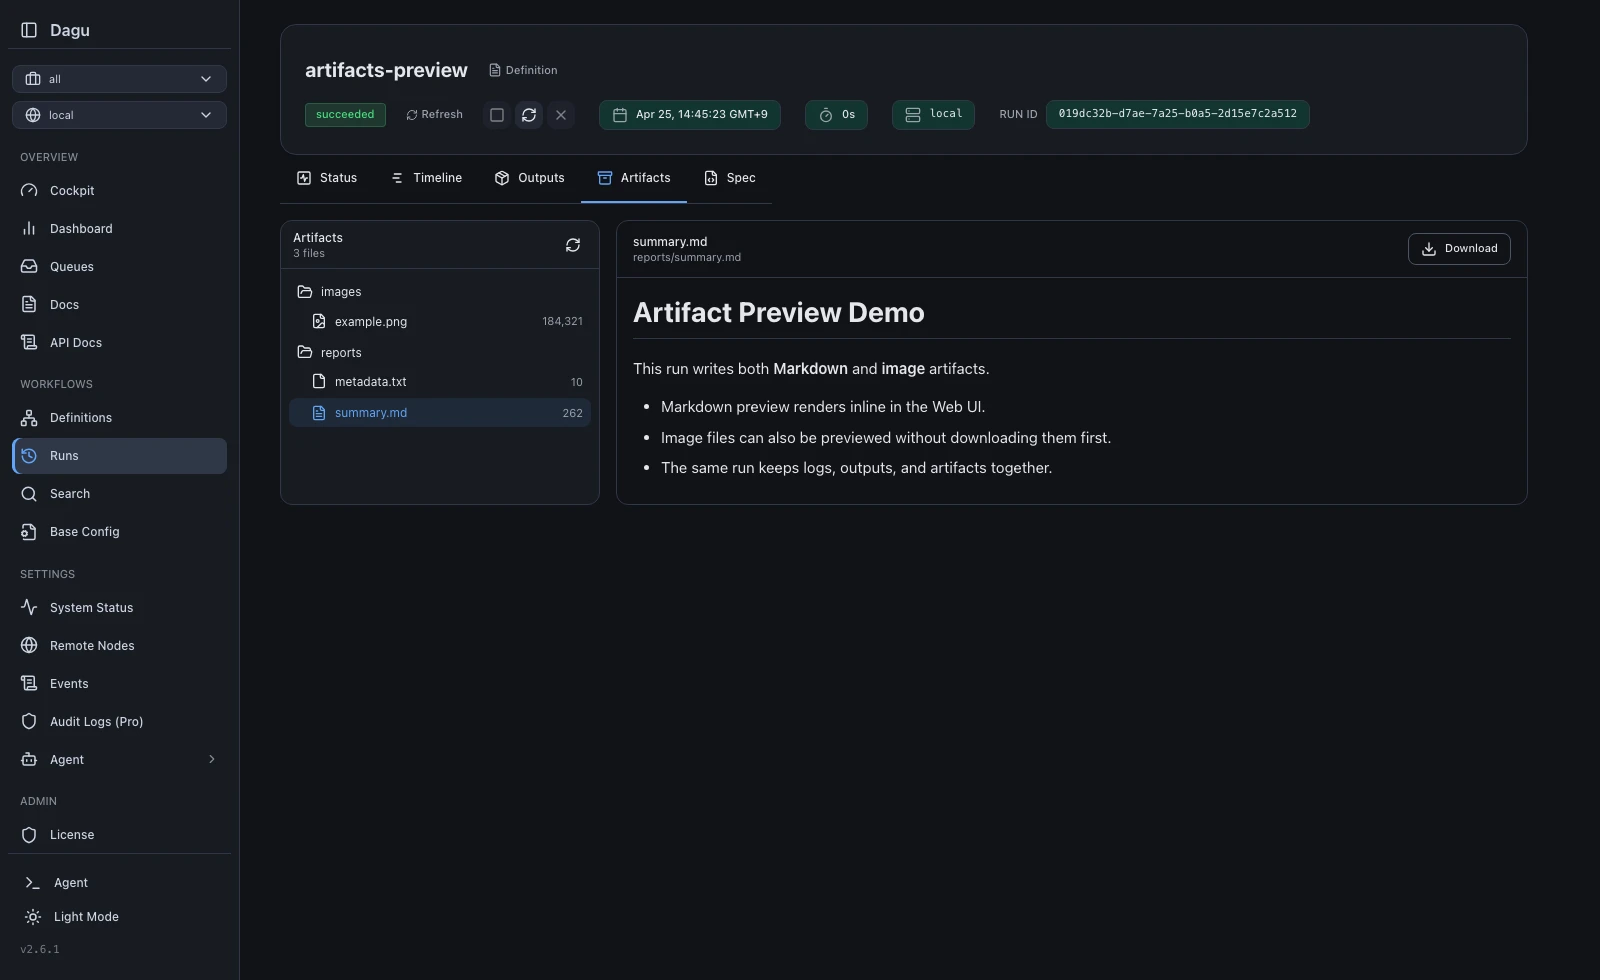
Task: Switch to the Timeline tab
Action: (x=426, y=178)
